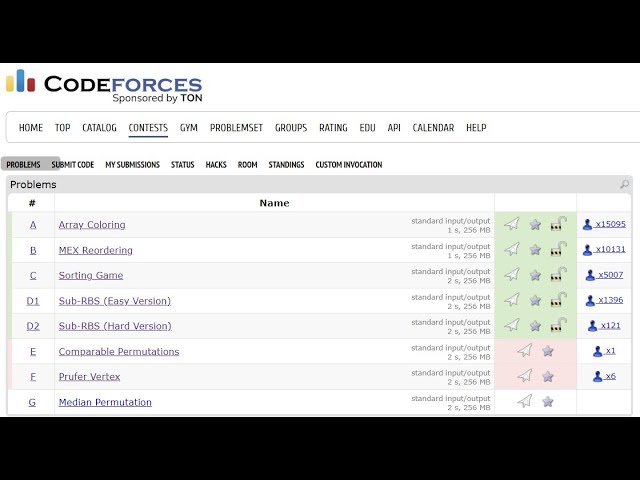Open the GYM section
The height and width of the screenshot is (480, 640).
point(189,128)
